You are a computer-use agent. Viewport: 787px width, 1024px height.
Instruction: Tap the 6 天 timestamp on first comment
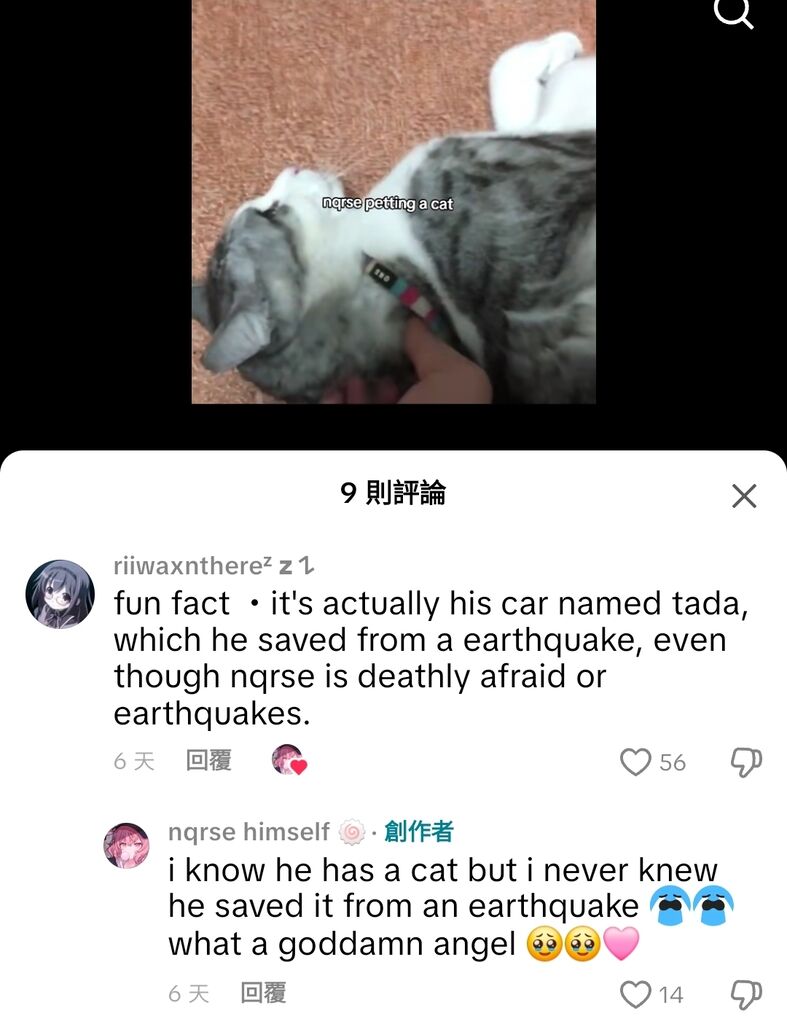point(134,761)
